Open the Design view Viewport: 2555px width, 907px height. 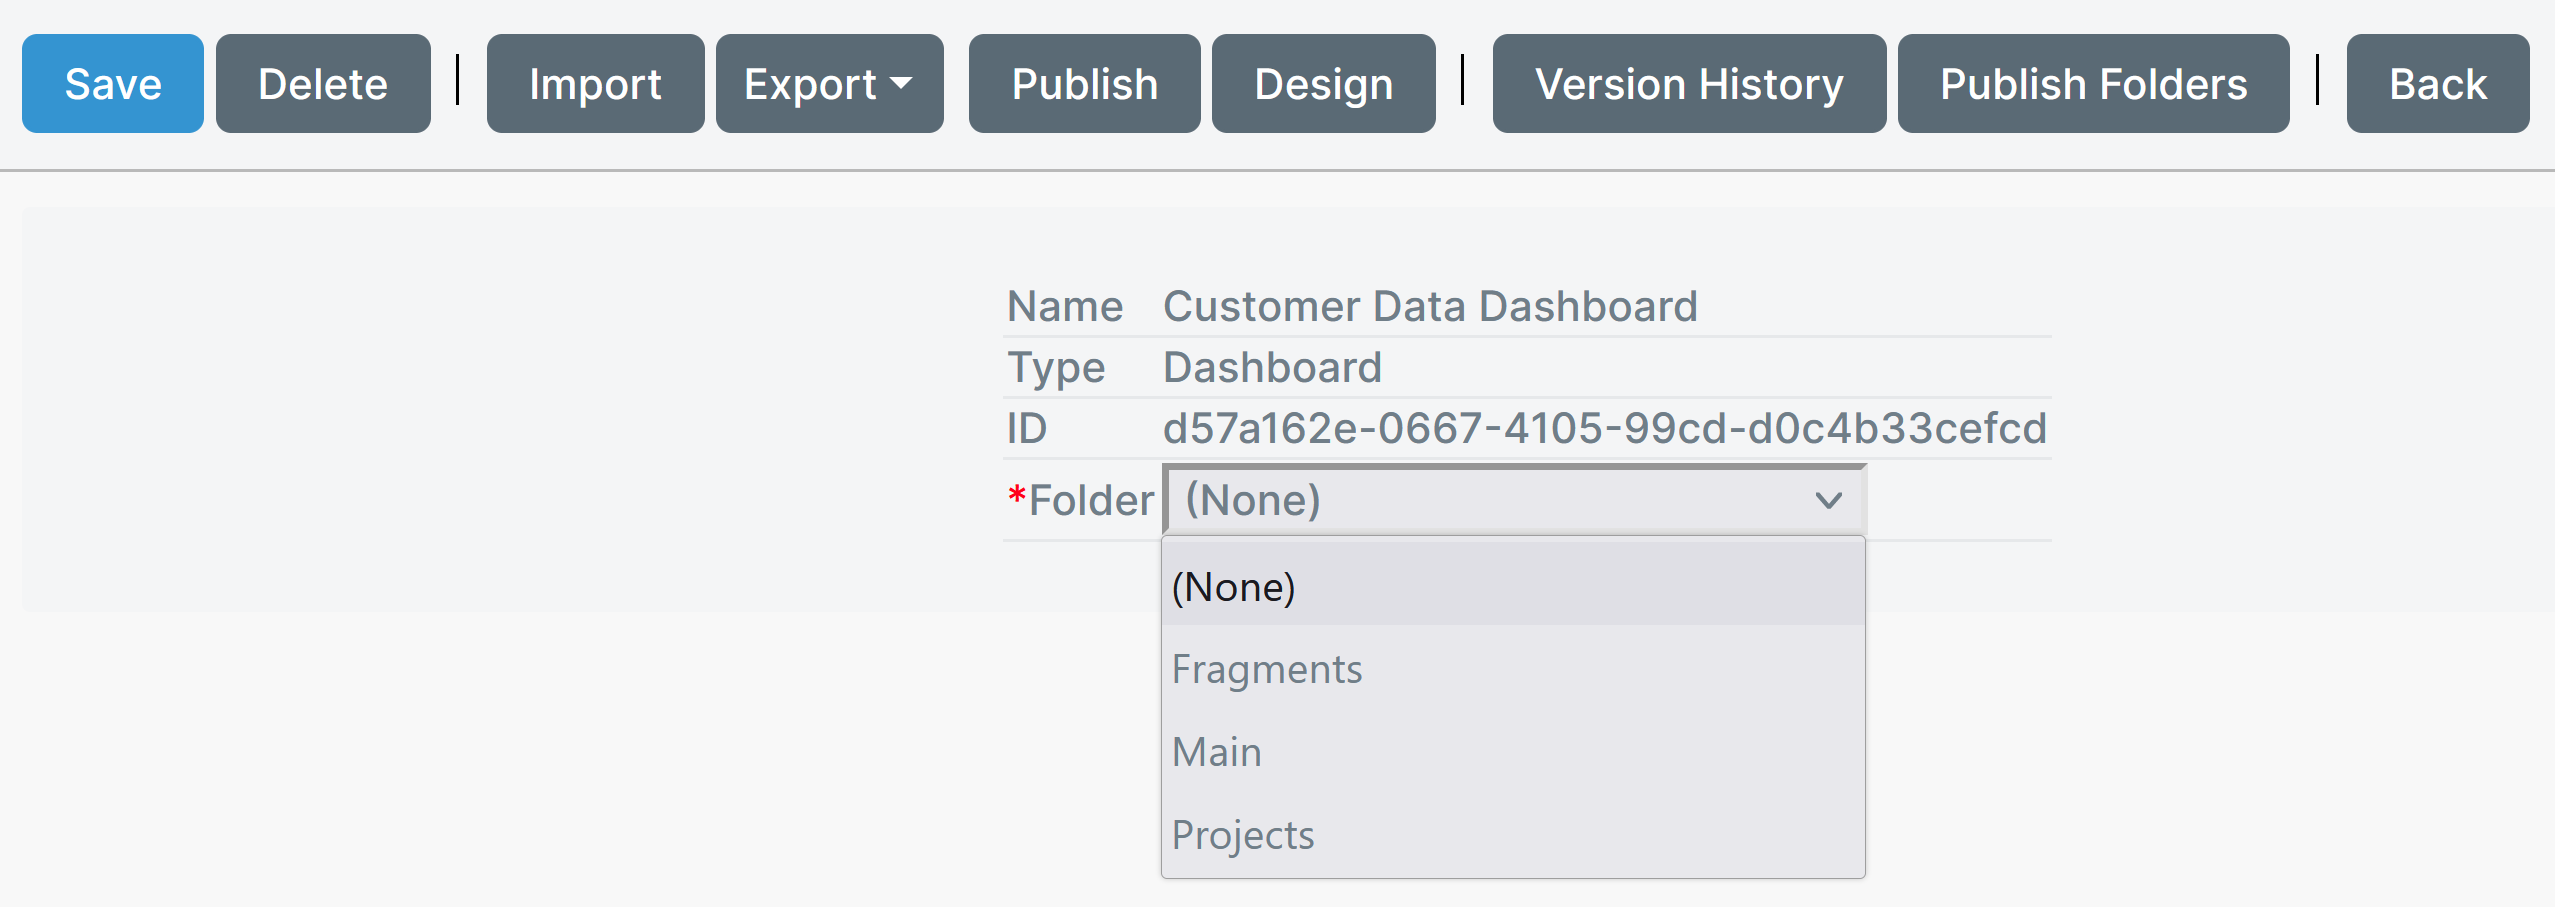(1323, 84)
